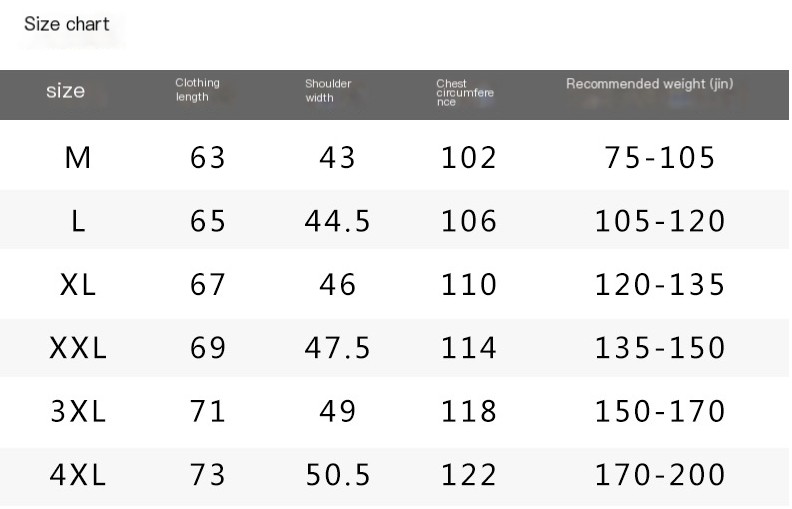Viewport: 792px width, 509px height.
Task: Select the size column header
Action: click(x=66, y=91)
